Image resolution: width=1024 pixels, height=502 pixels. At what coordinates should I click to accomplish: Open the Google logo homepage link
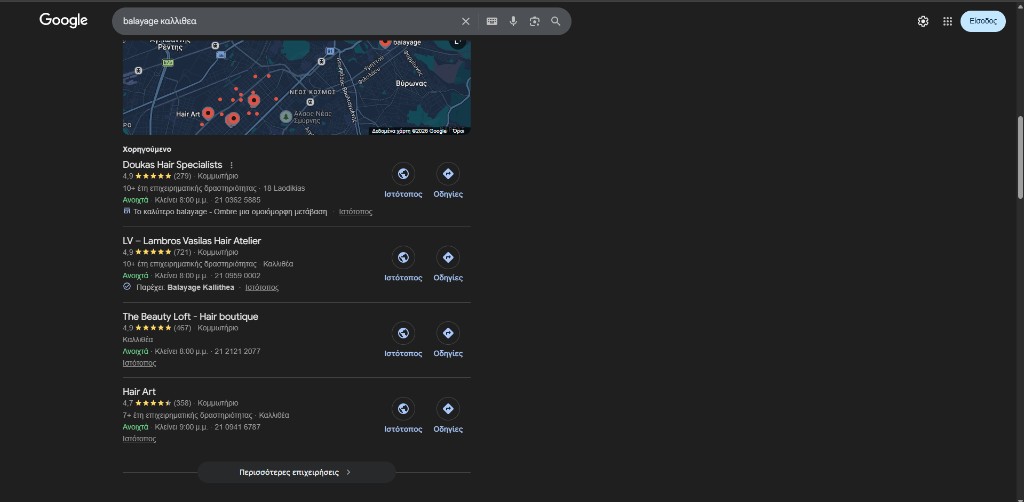click(x=63, y=20)
